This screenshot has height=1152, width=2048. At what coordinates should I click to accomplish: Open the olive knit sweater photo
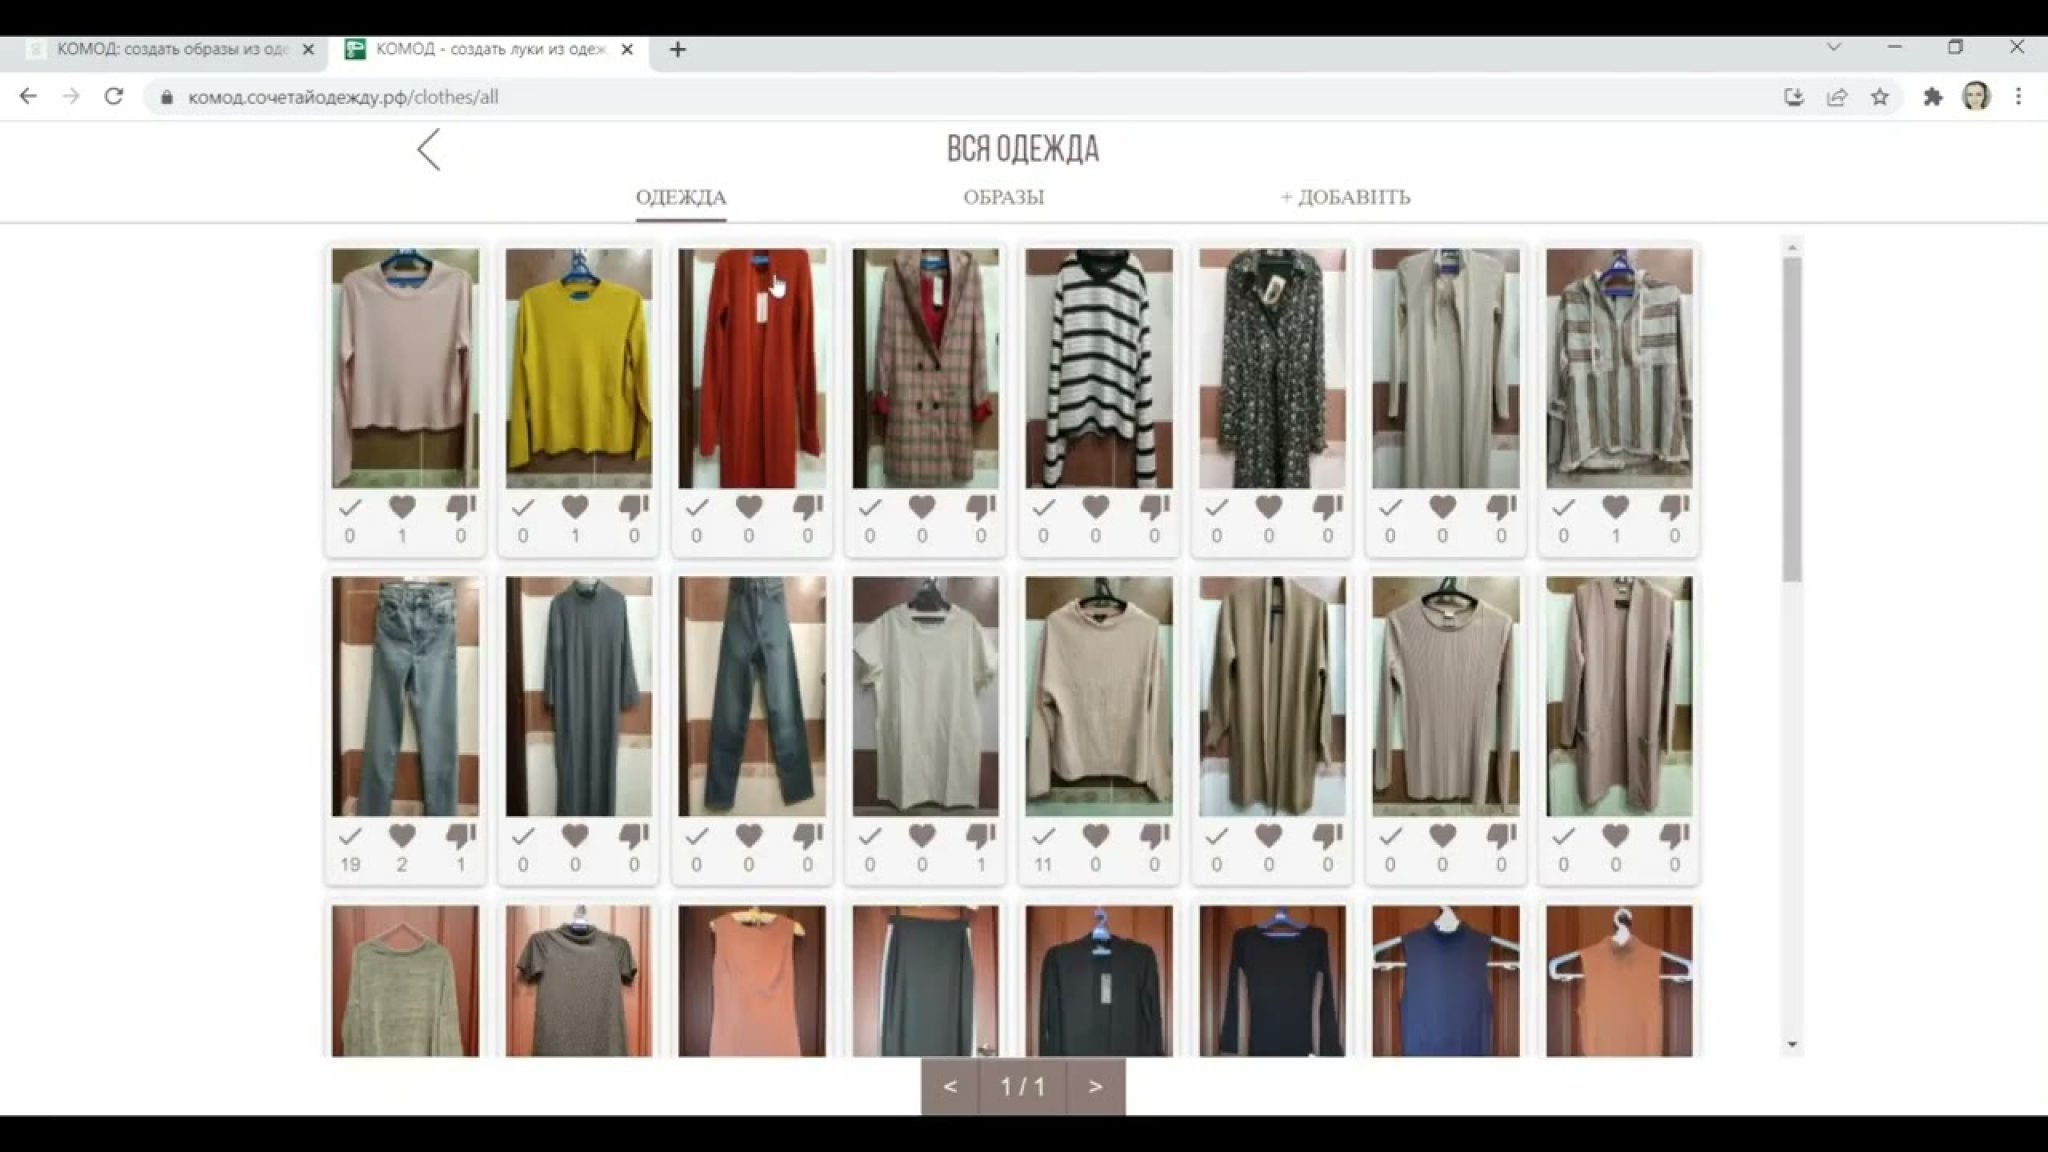pyautogui.click(x=405, y=981)
